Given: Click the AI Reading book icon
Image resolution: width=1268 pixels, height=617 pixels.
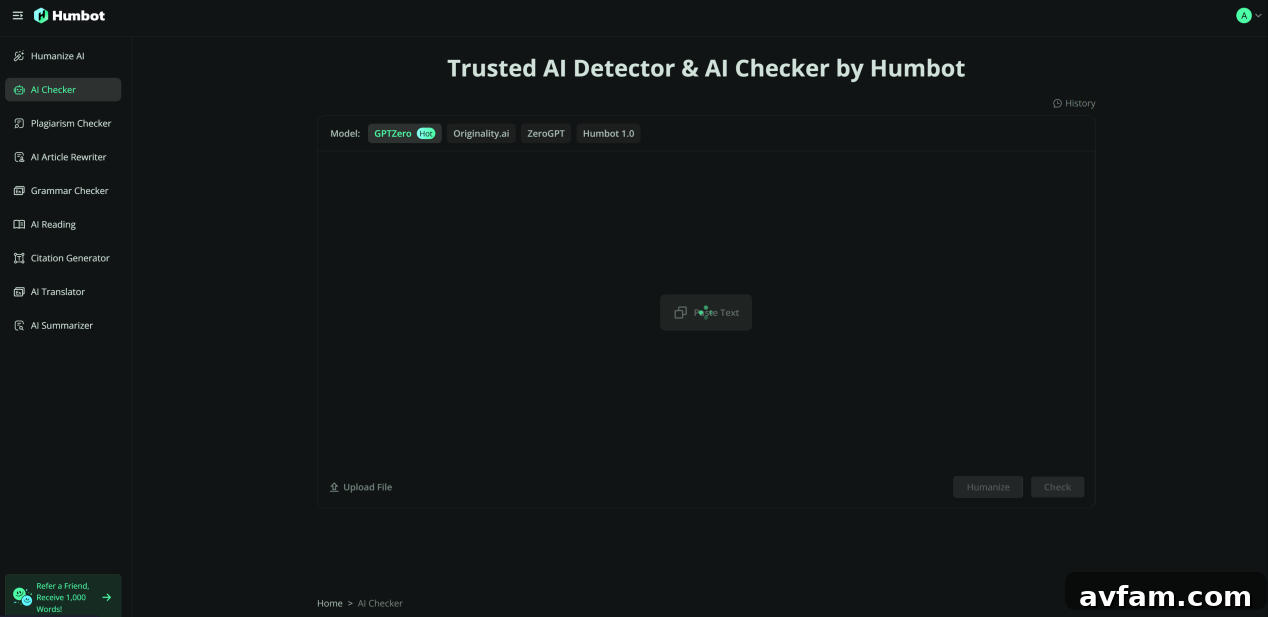Looking at the screenshot, I should (19, 225).
